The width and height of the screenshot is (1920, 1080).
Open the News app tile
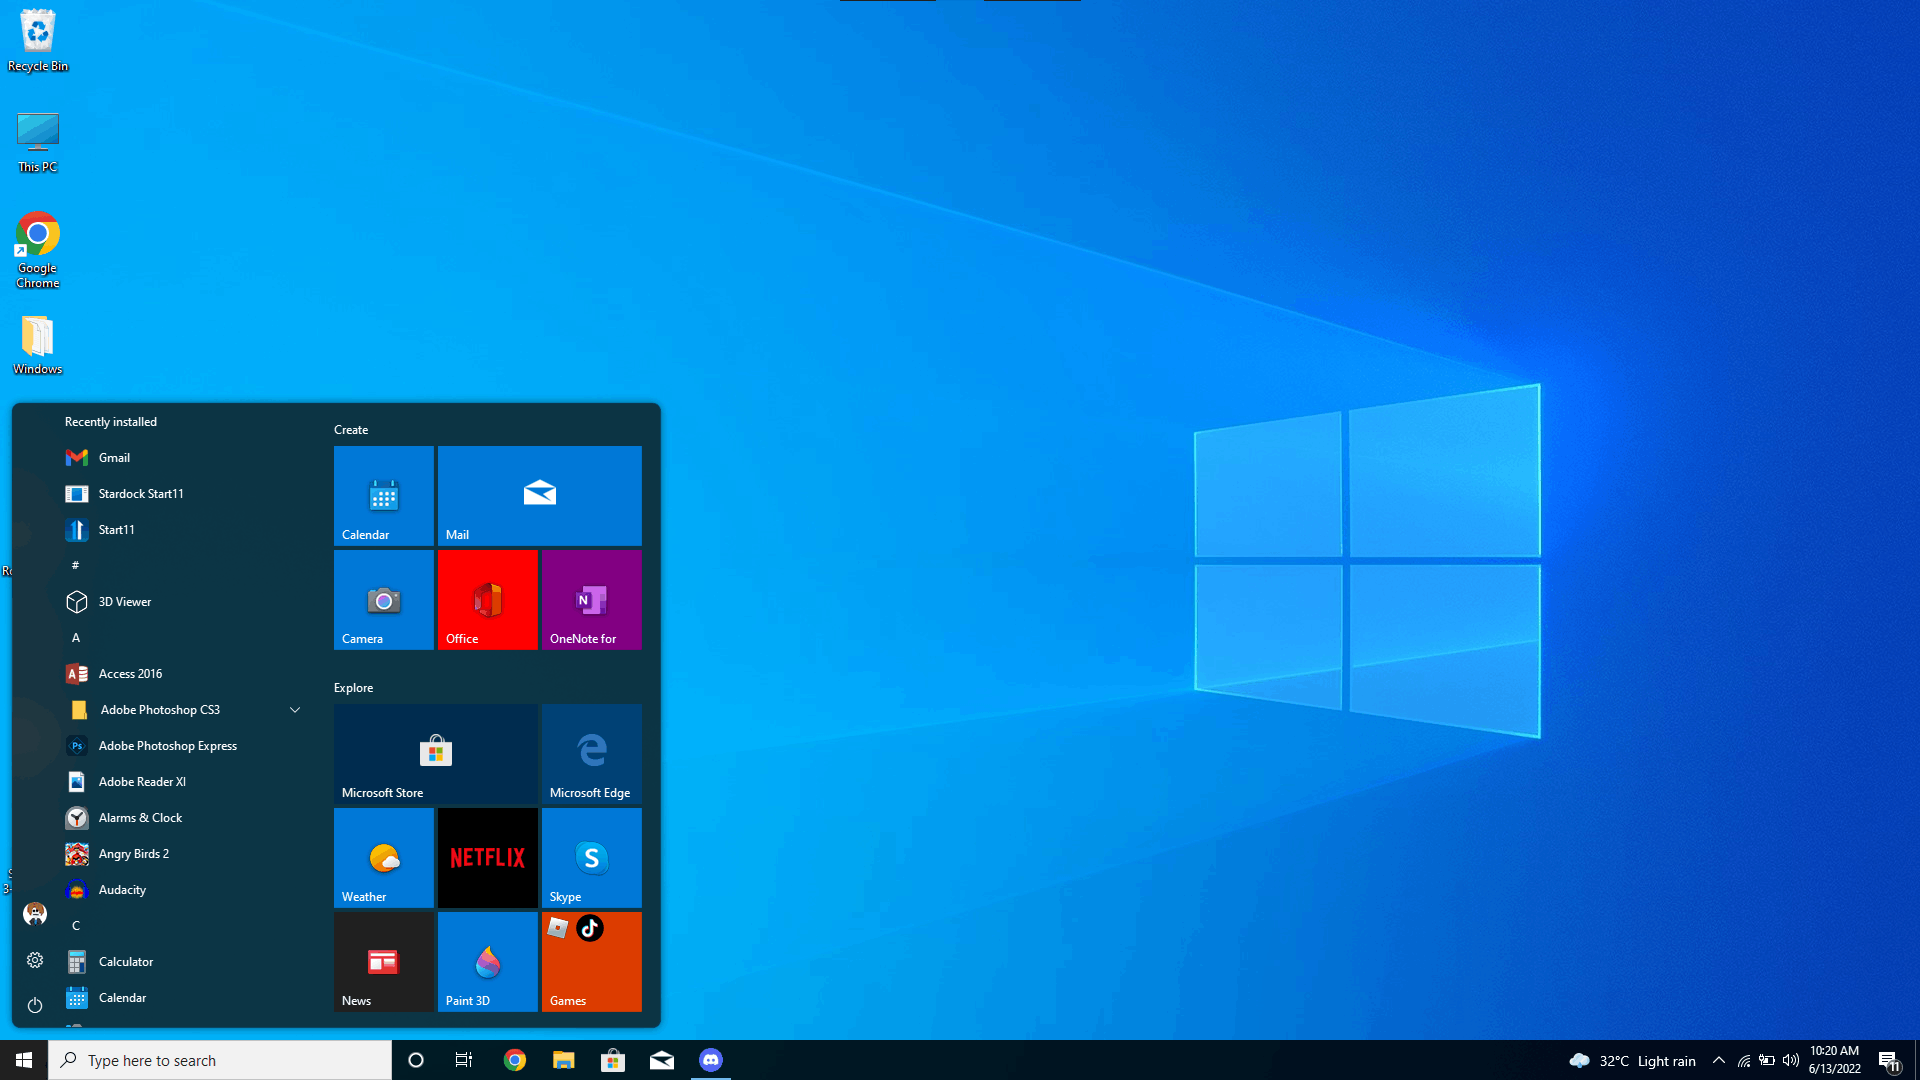tap(382, 961)
